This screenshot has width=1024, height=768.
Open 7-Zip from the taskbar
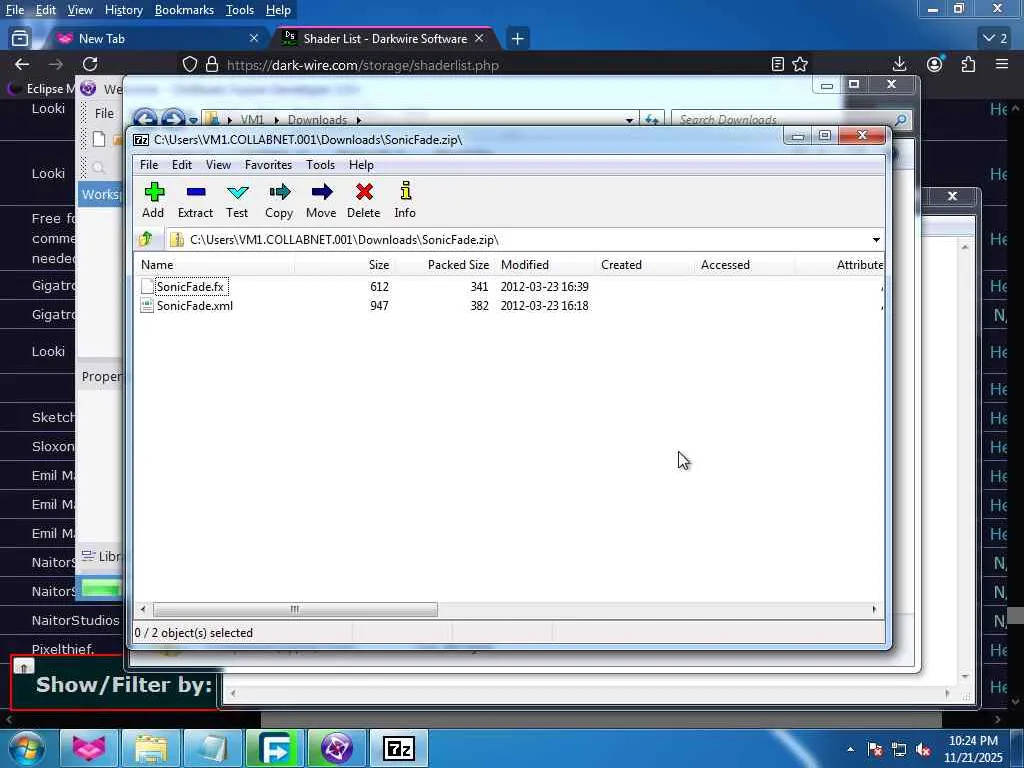(398, 748)
